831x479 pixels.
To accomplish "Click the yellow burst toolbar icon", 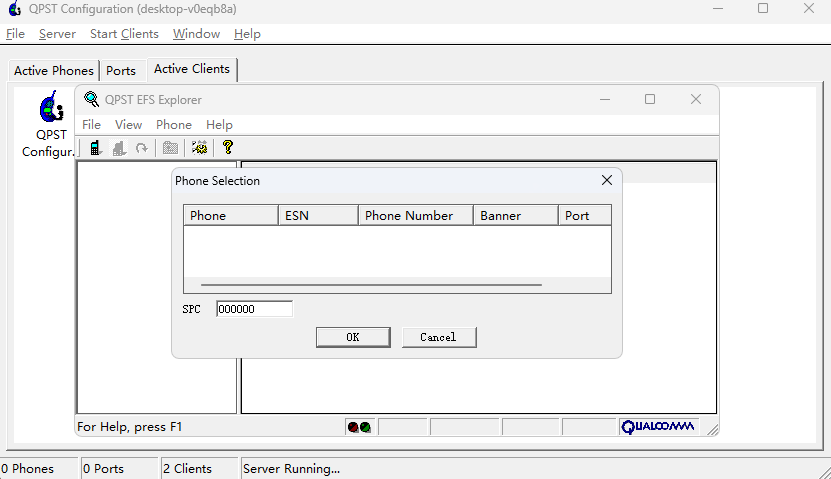I will point(200,148).
